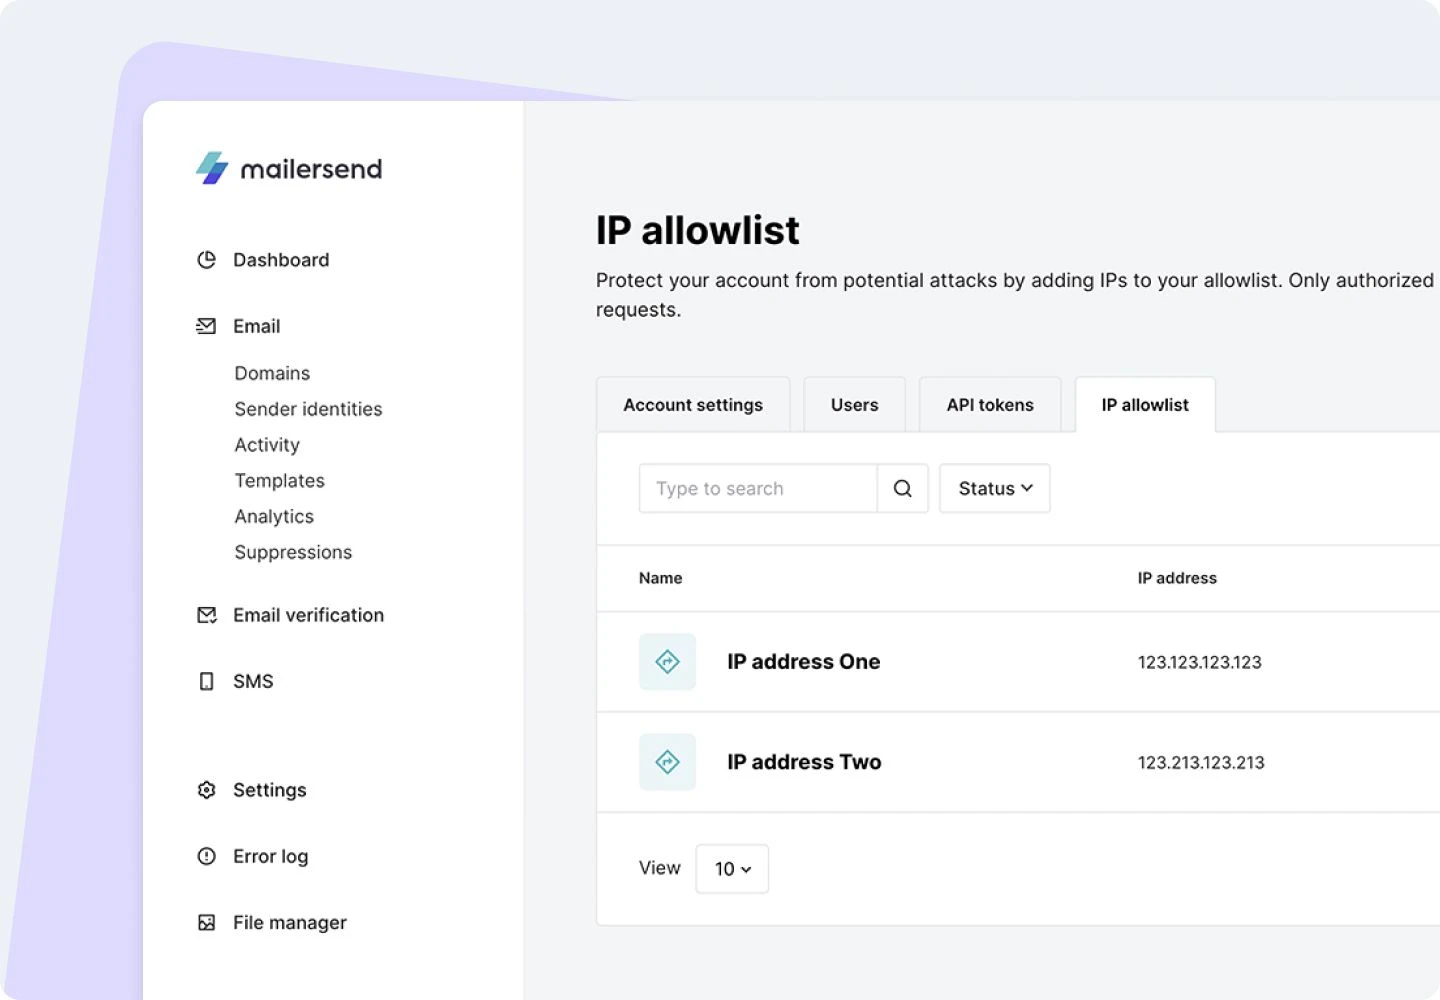
Task: Click the IP address One route icon
Action: point(667,661)
